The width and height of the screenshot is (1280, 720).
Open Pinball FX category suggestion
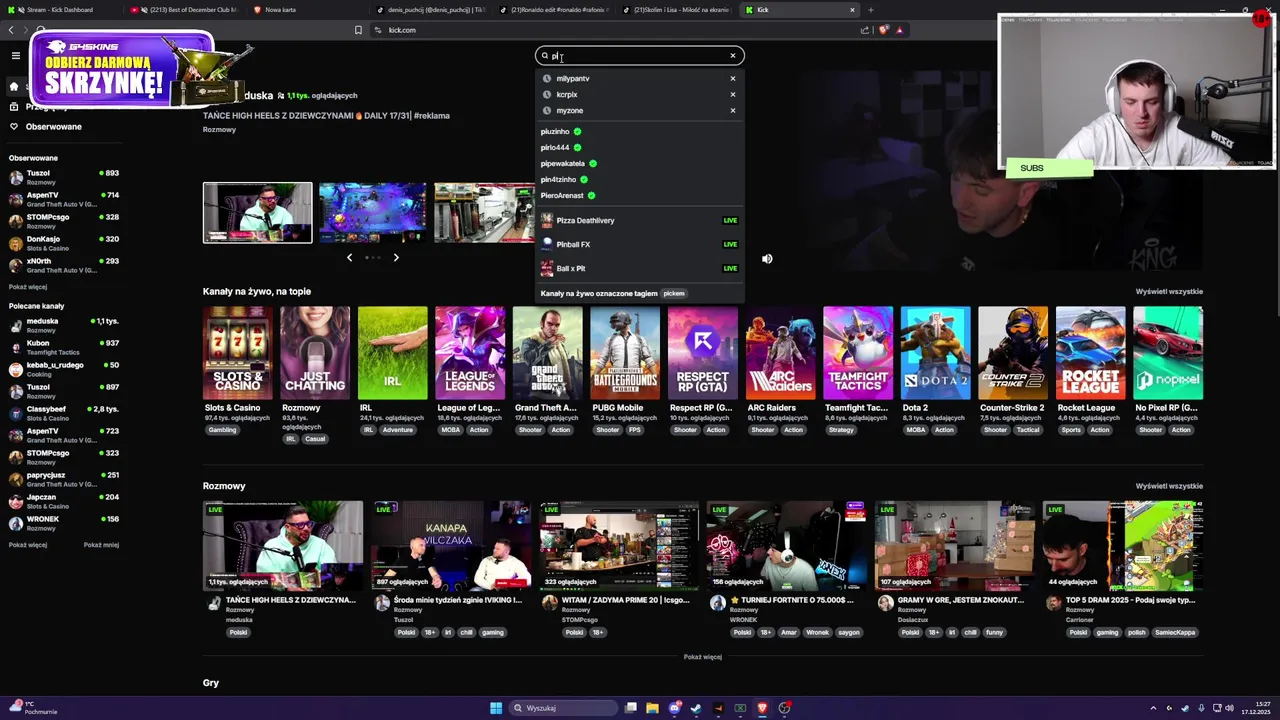pyautogui.click(x=639, y=244)
